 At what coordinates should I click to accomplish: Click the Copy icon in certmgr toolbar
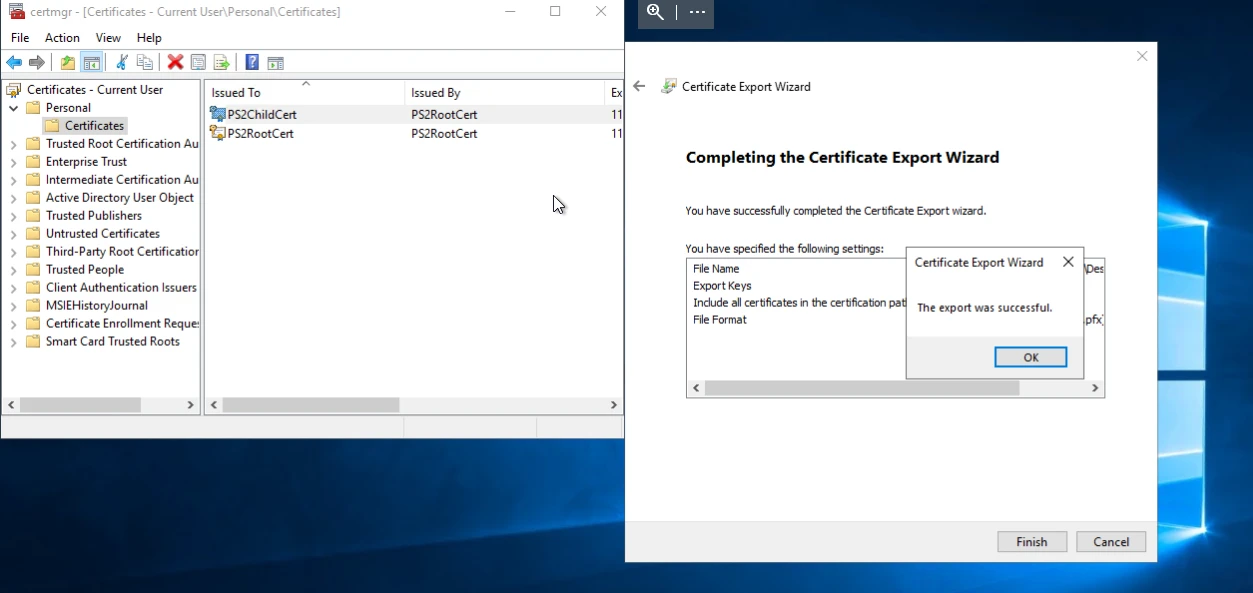[x=145, y=62]
